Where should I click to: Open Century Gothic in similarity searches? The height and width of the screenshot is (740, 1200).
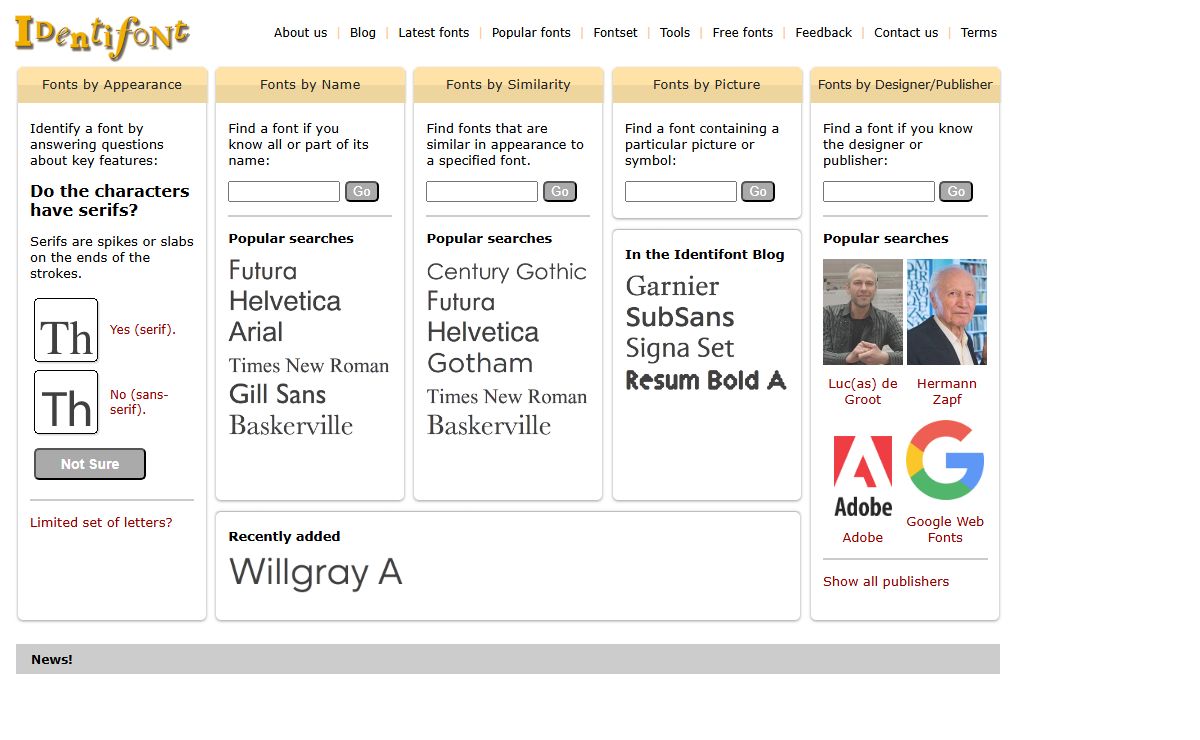point(507,272)
